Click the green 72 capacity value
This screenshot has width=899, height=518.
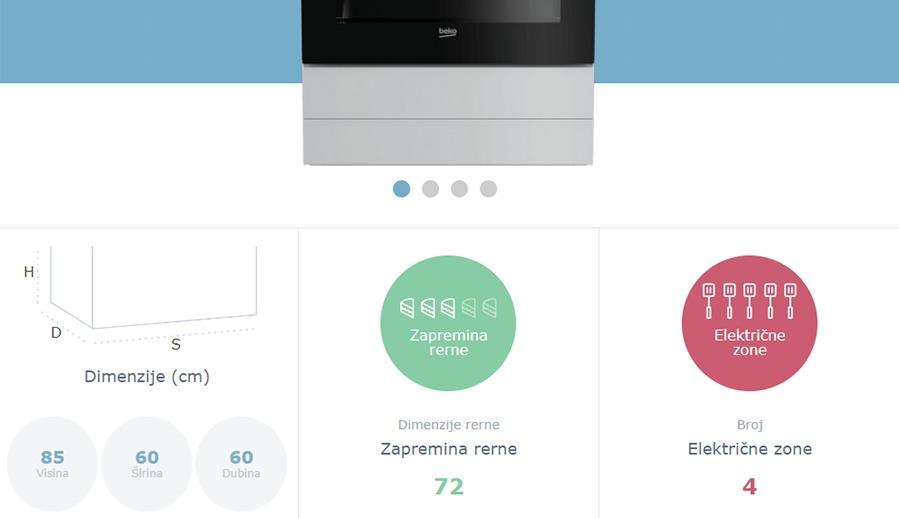pos(448,486)
